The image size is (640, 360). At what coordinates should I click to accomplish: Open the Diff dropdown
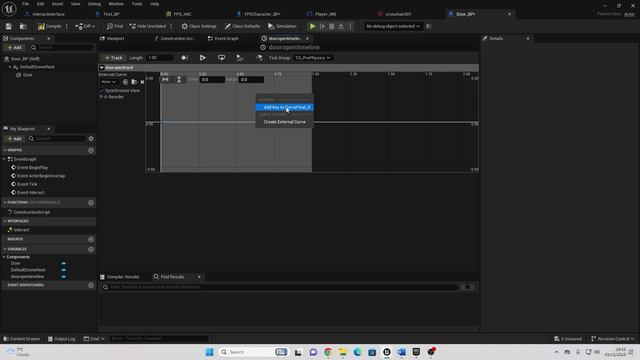tap(85, 26)
